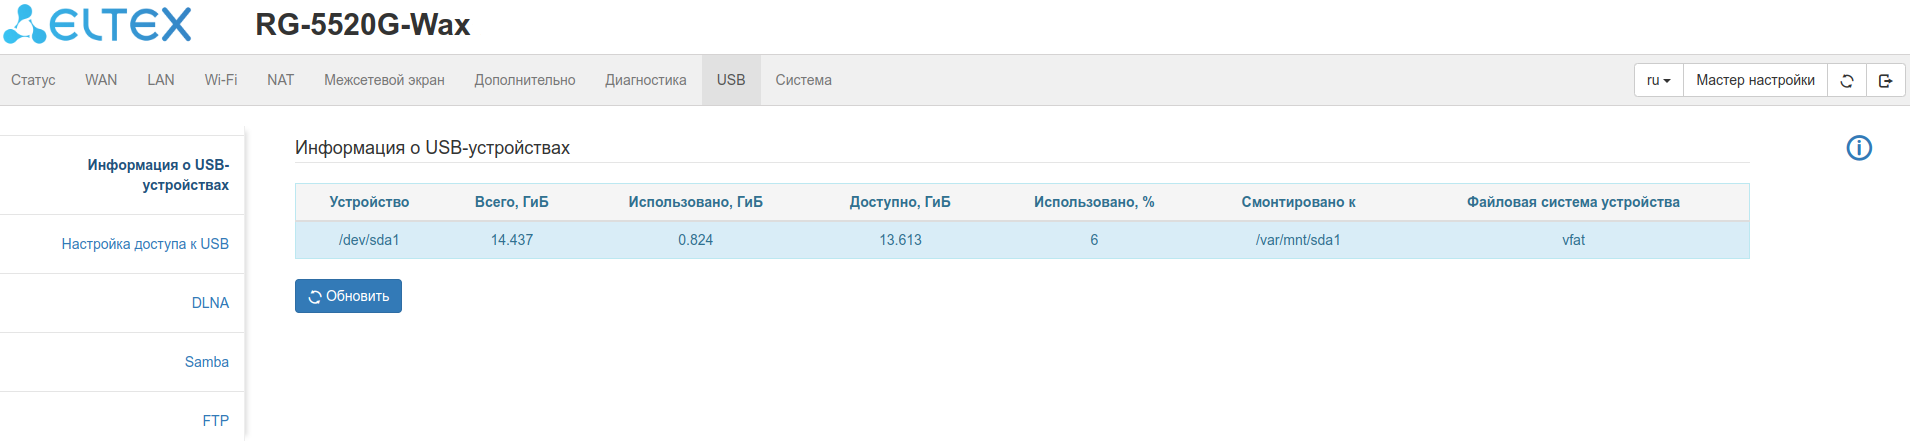Go to the Система tab
The width and height of the screenshot is (1910, 446).
coord(803,80)
